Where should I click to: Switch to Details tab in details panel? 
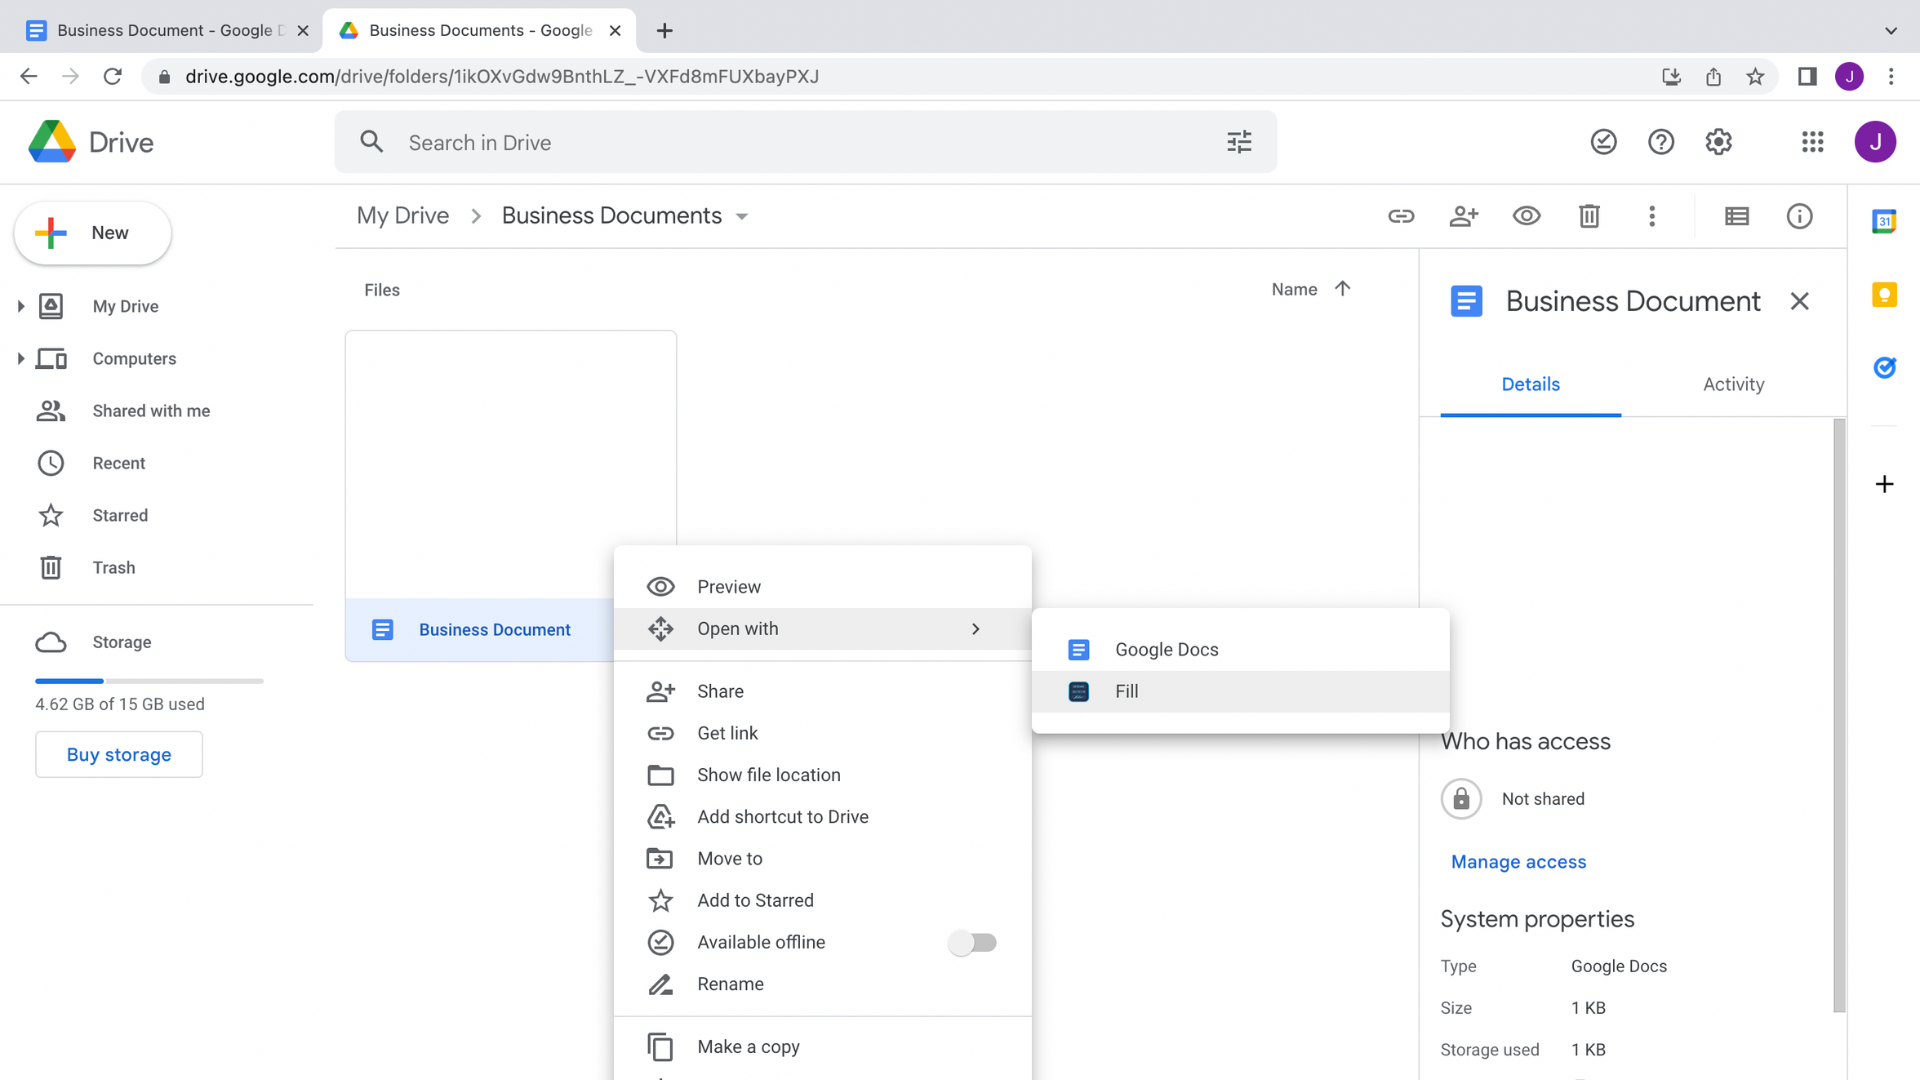click(x=1531, y=384)
